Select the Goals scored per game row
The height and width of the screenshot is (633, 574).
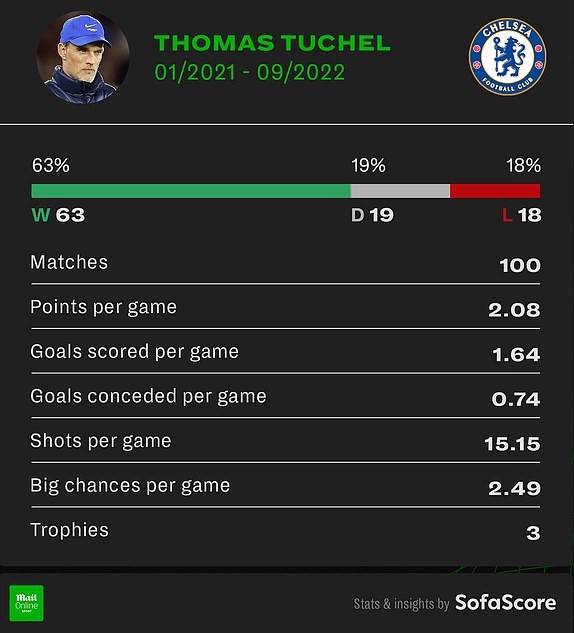click(285, 352)
